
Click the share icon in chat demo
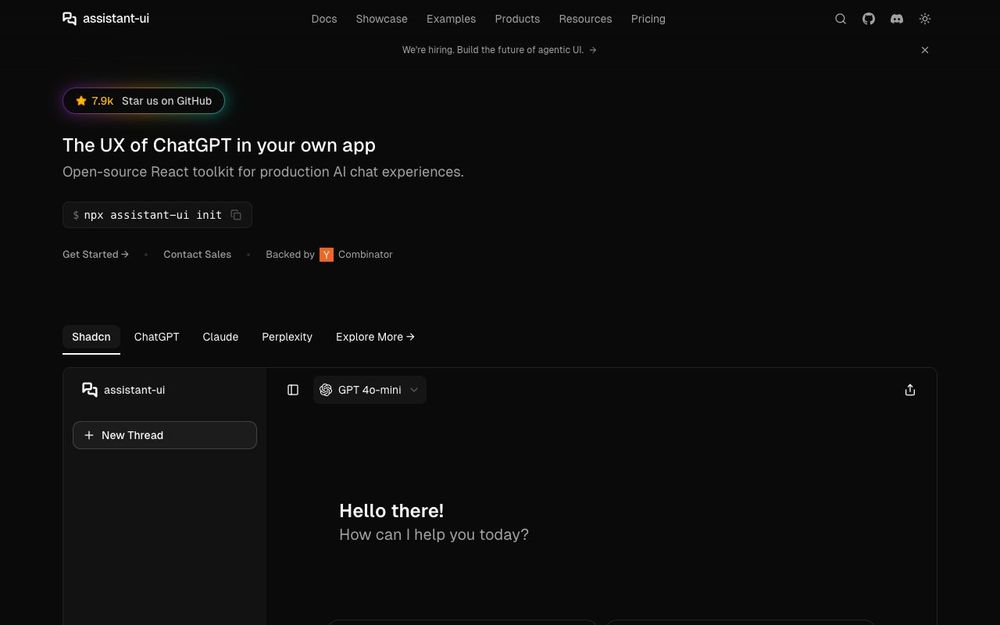910,390
